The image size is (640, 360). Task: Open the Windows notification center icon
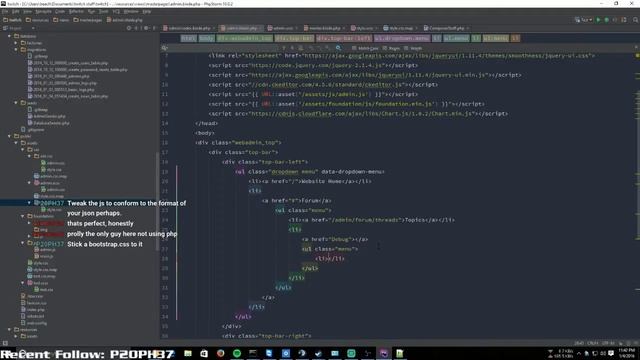pyautogui.click(x=611, y=353)
